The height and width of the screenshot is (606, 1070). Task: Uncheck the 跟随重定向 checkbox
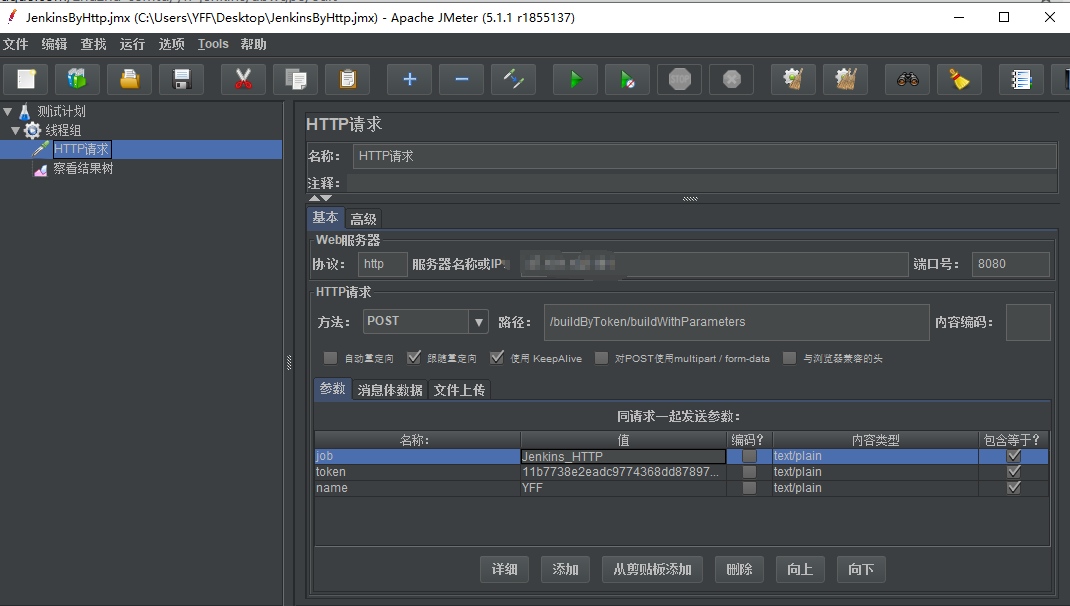pyautogui.click(x=414, y=358)
